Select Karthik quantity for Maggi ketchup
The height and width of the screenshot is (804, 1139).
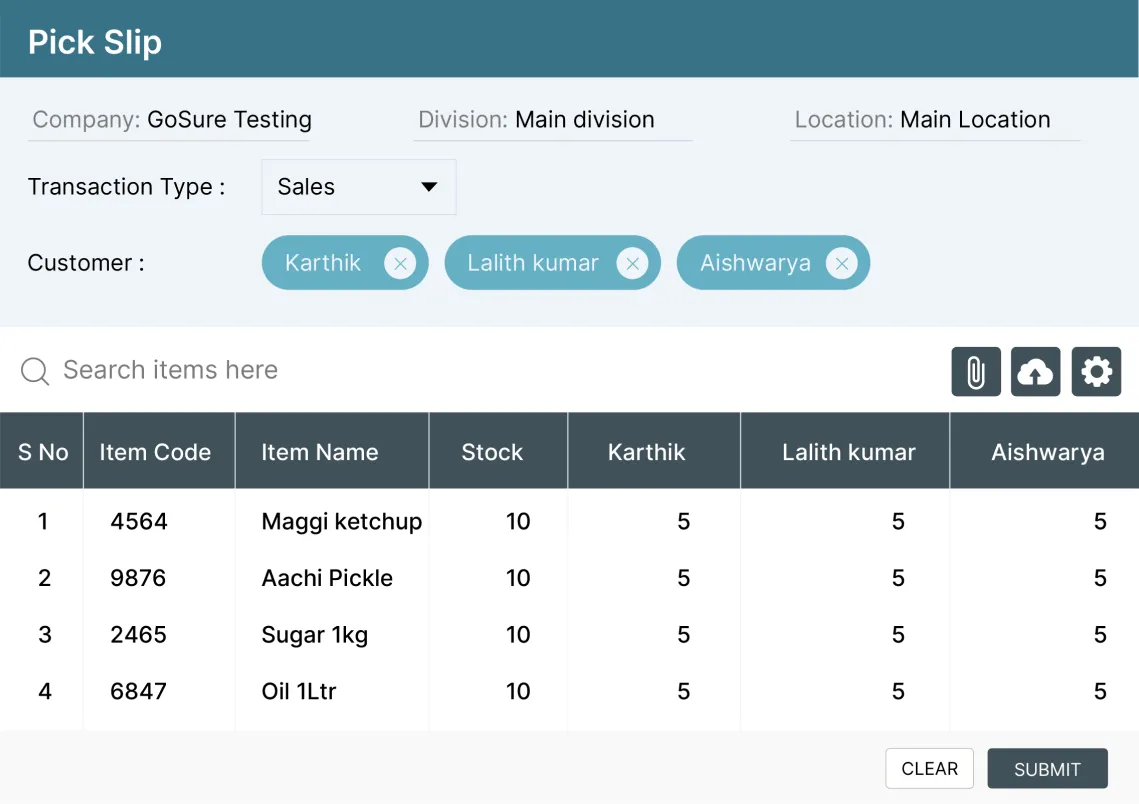pos(683,521)
